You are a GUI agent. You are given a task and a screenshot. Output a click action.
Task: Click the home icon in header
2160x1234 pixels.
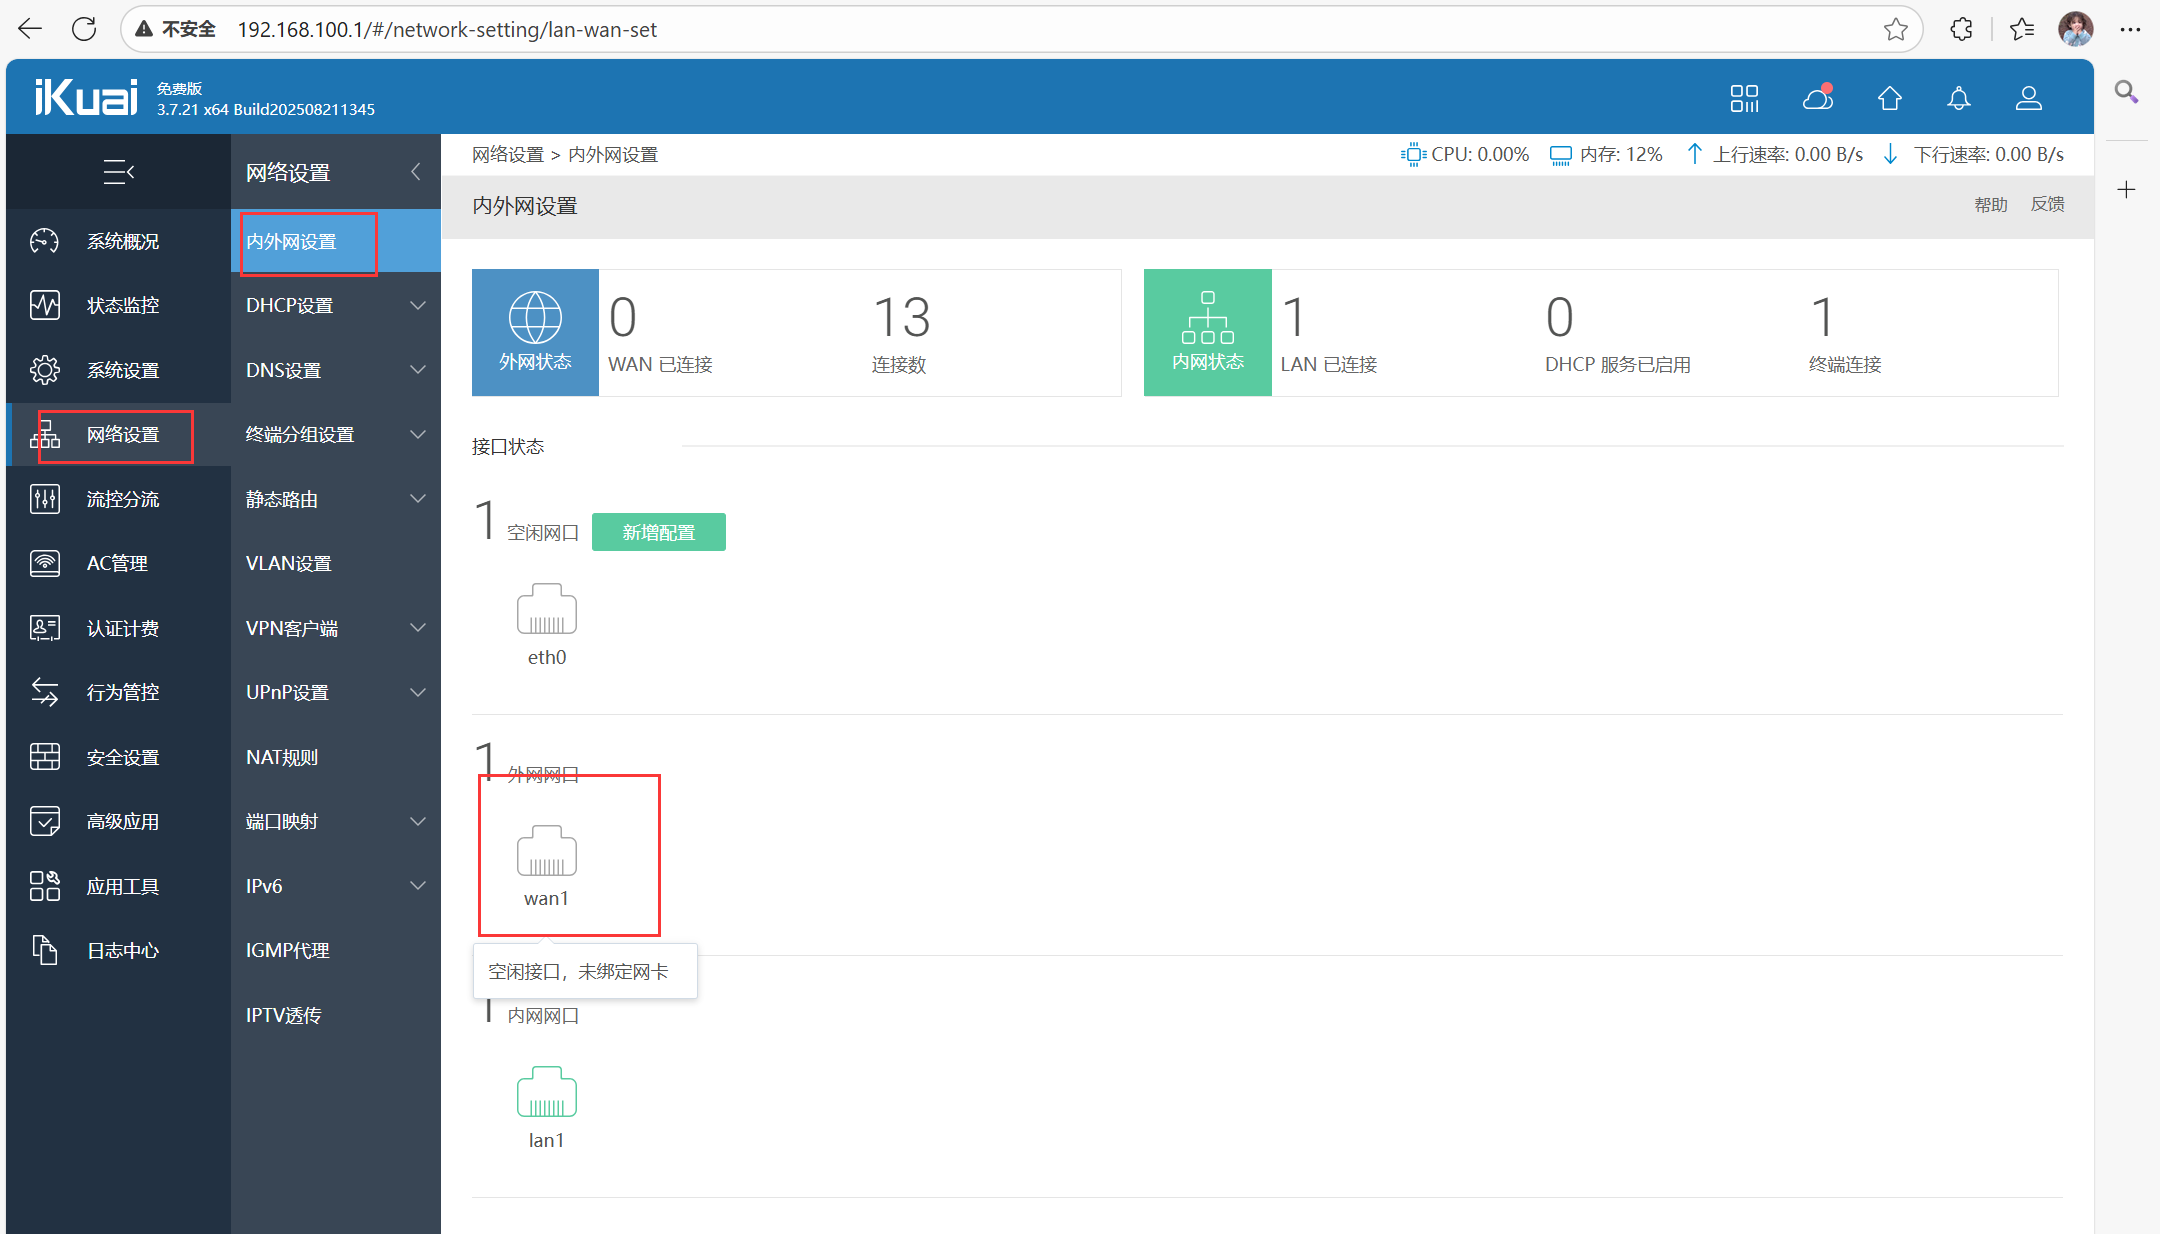click(x=1889, y=98)
